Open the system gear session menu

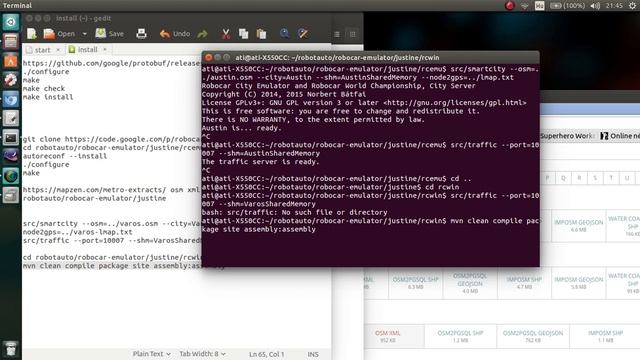[x=632, y=6]
